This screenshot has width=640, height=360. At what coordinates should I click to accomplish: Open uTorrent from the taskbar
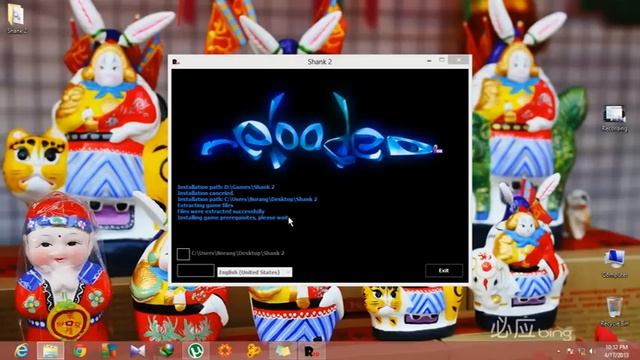coord(196,351)
